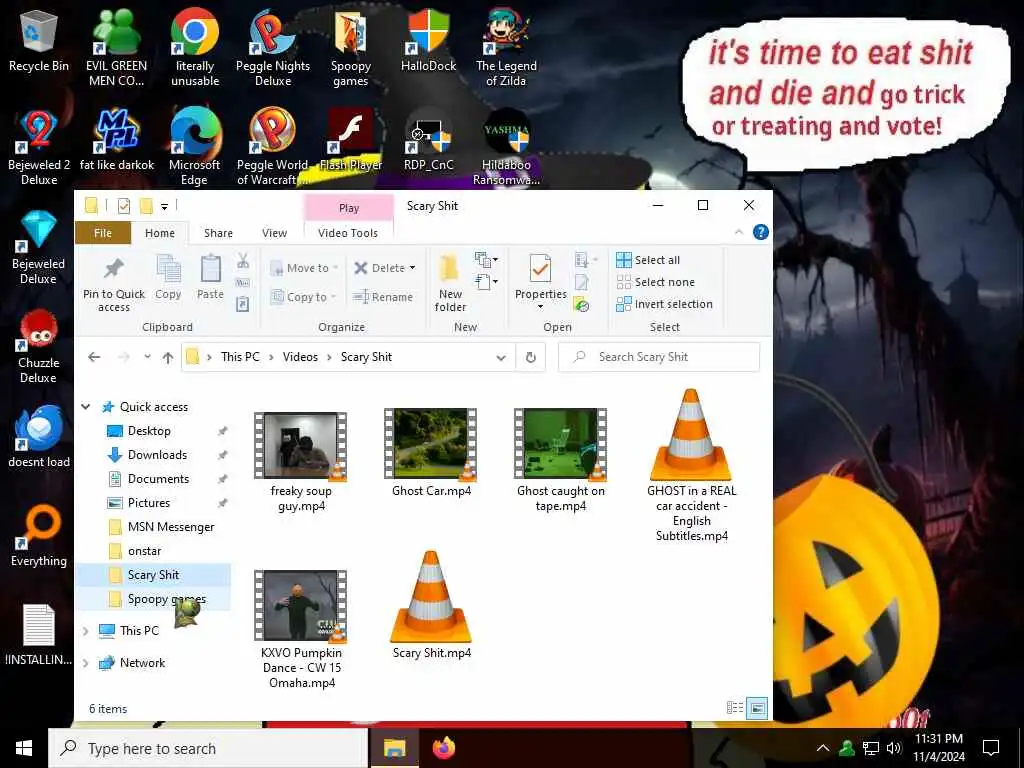Click the volume speaker tray icon
1024x768 pixels.
[x=894, y=748]
